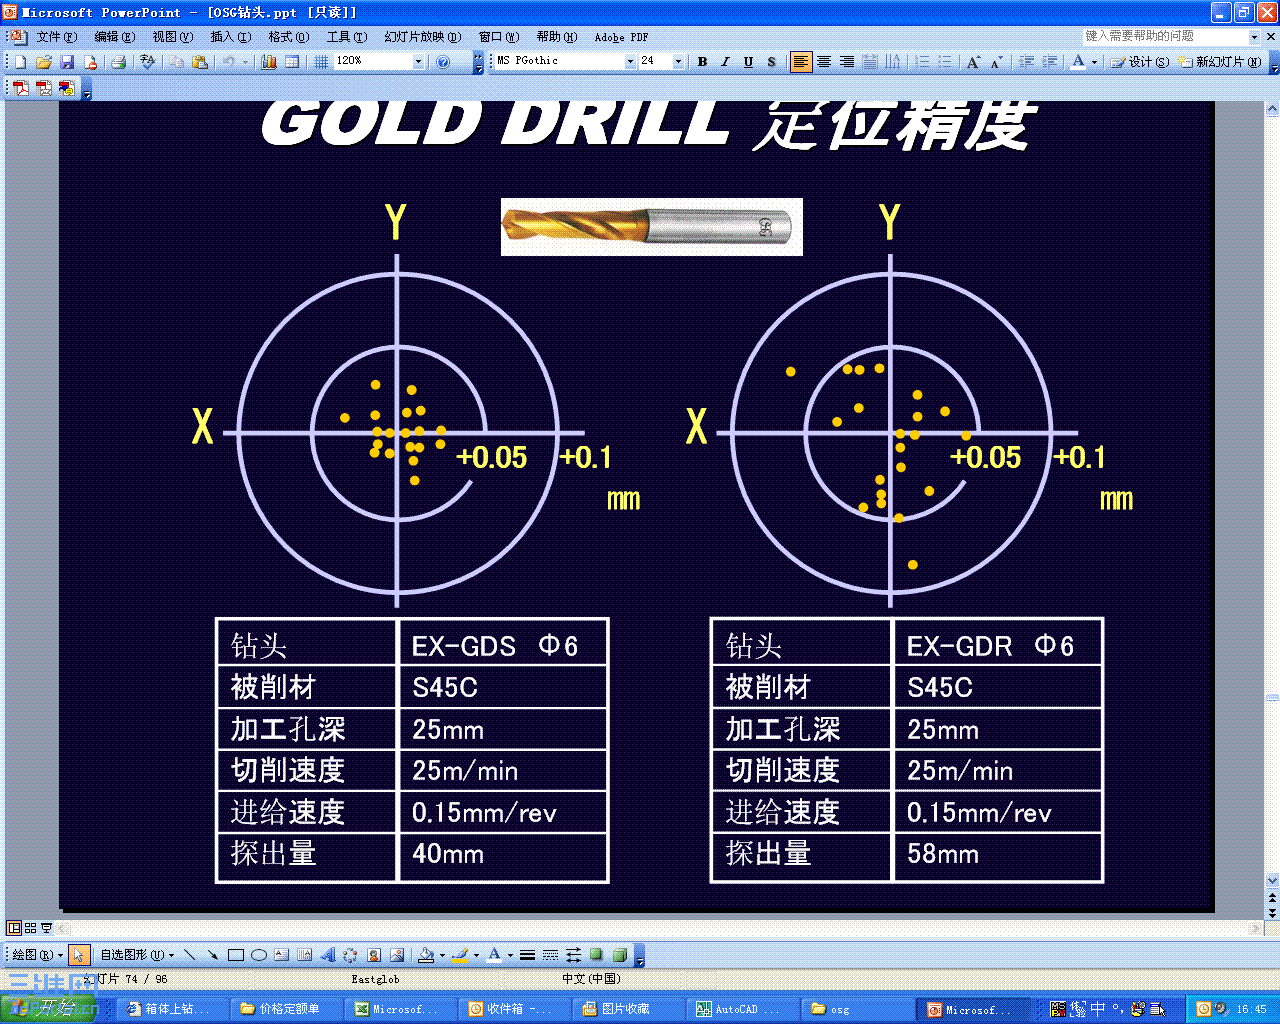Image resolution: width=1280 pixels, height=1024 pixels.
Task: Open the MS PGothic font dropdown
Action: [x=630, y=62]
